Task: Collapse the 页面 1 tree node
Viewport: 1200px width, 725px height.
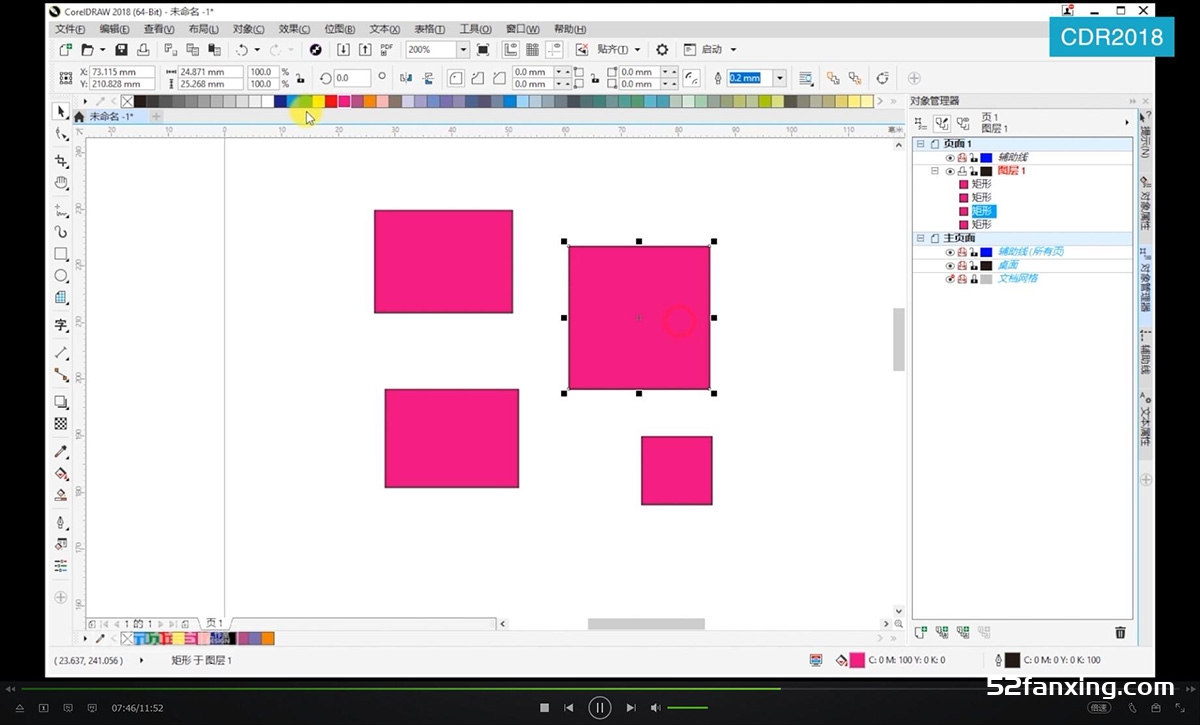Action: [921, 144]
